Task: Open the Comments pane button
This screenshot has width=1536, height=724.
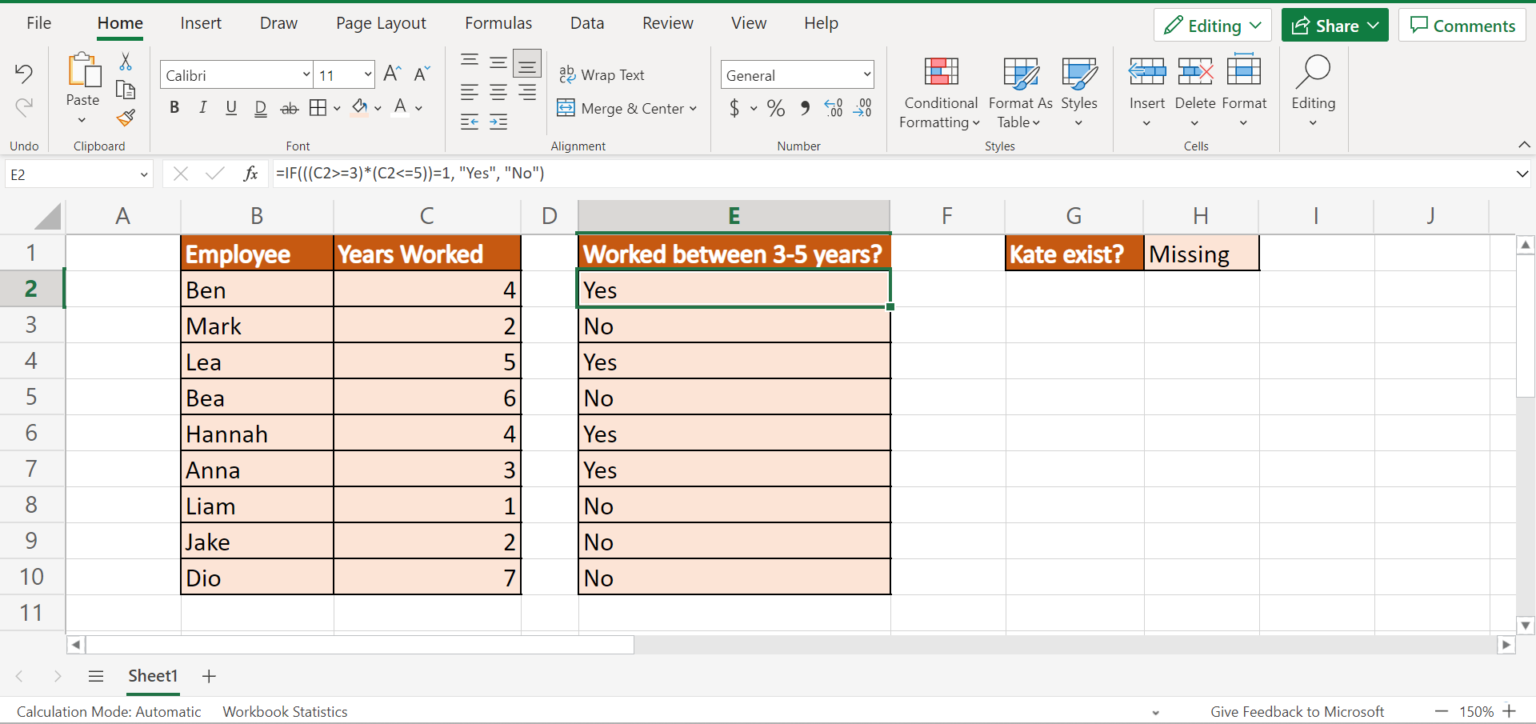Action: pyautogui.click(x=1462, y=26)
